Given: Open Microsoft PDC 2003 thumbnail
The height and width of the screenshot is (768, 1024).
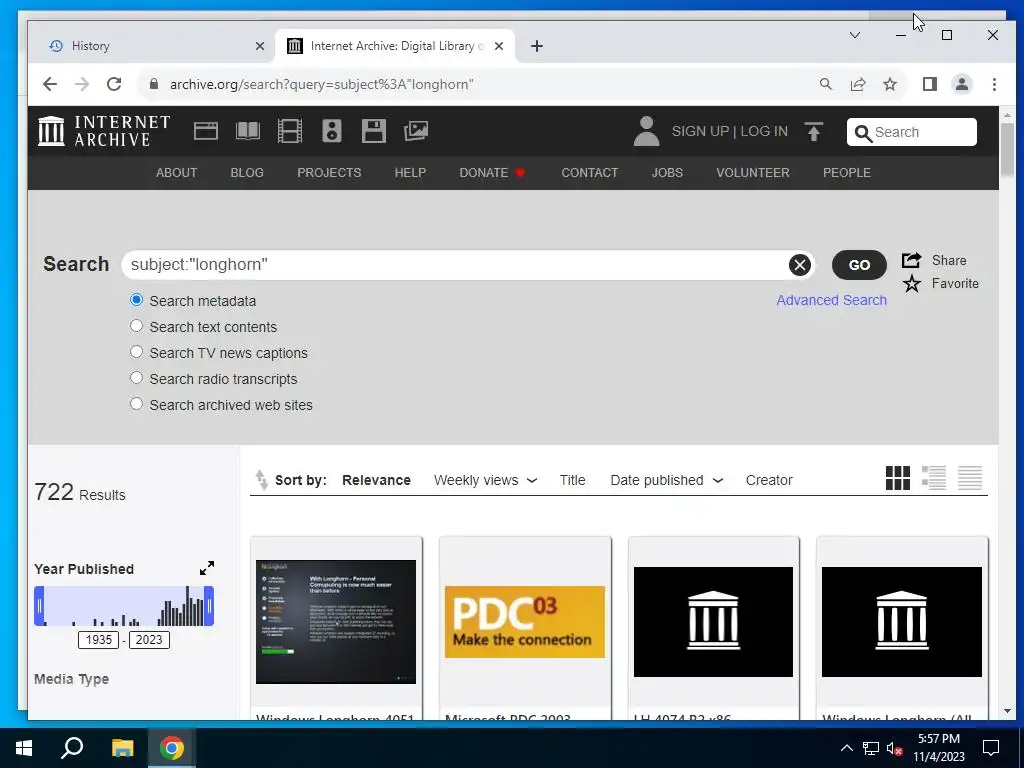Looking at the screenshot, I should pyautogui.click(x=525, y=621).
